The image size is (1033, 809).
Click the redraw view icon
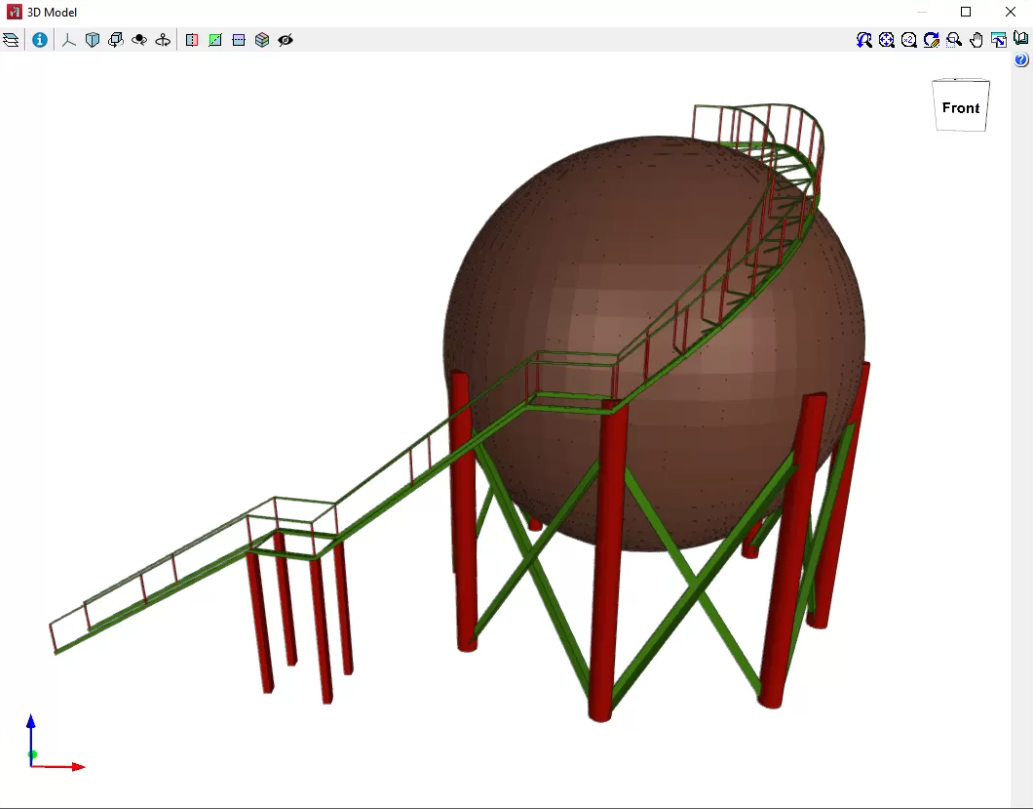point(932,40)
